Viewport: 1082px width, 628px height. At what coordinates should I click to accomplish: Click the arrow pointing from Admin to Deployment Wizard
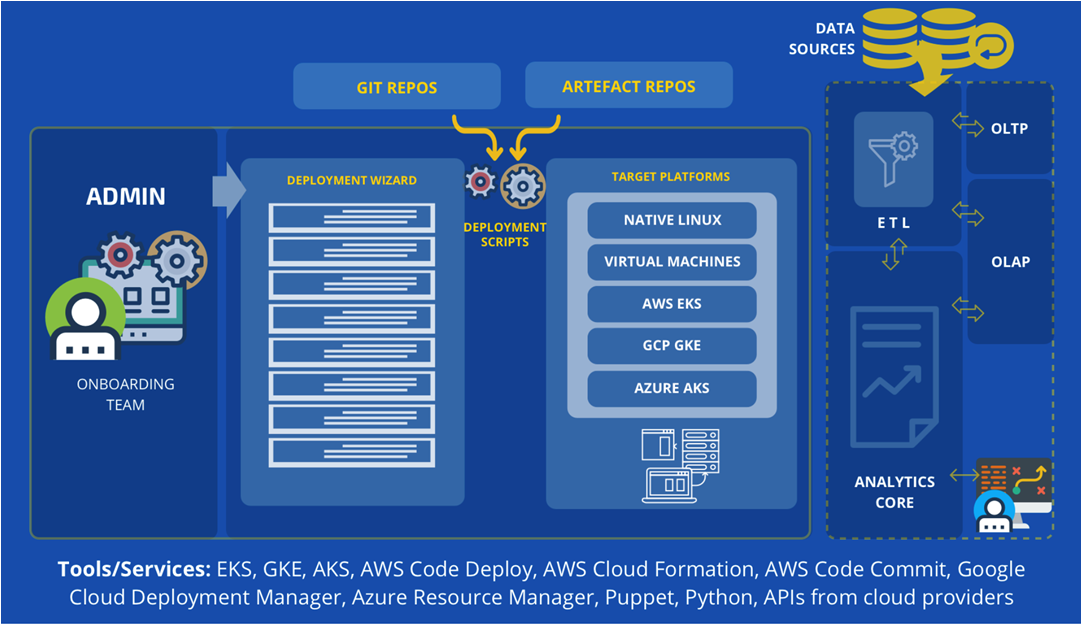click(x=229, y=189)
